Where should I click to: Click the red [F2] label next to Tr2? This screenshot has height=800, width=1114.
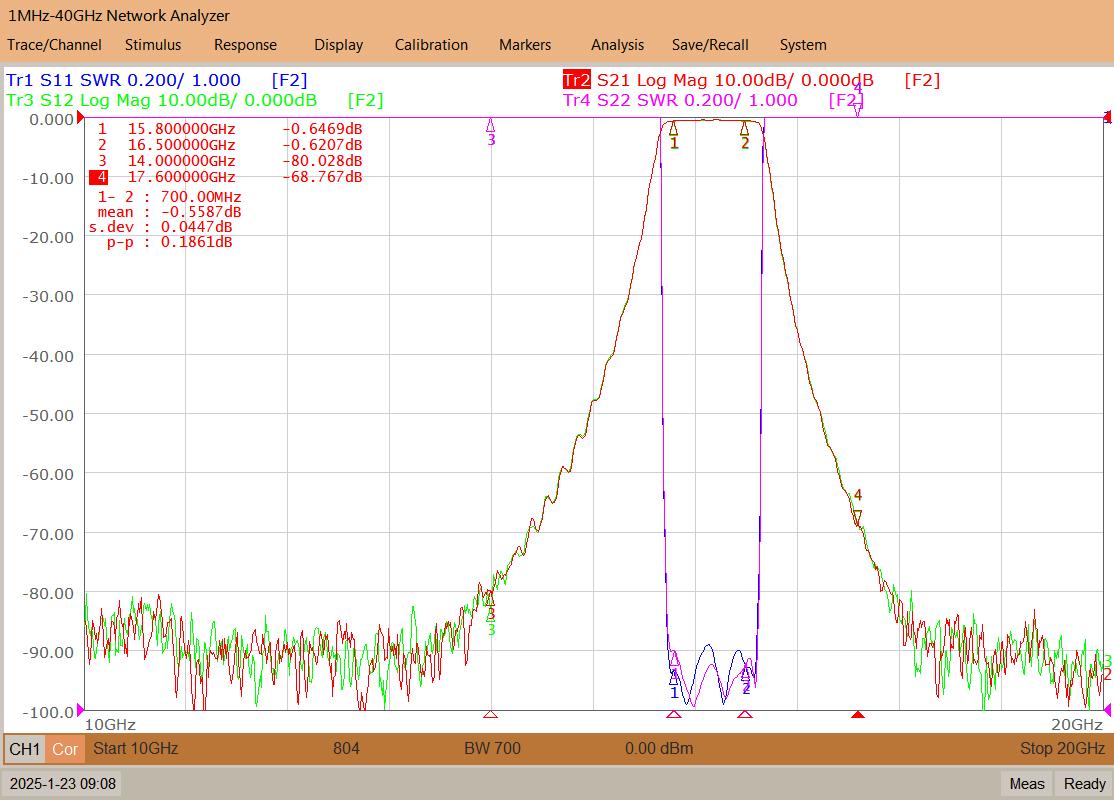922,80
